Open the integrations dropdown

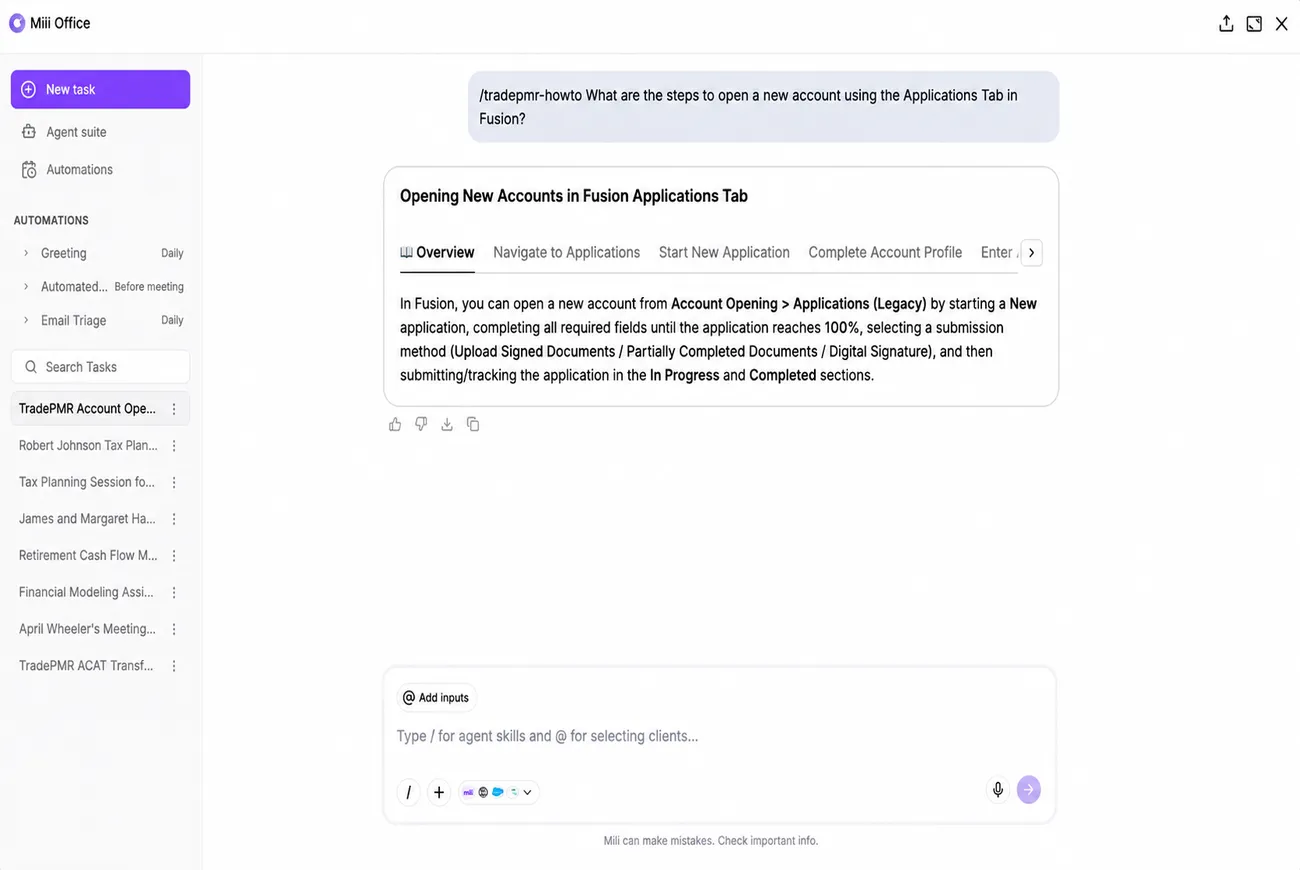(x=499, y=792)
